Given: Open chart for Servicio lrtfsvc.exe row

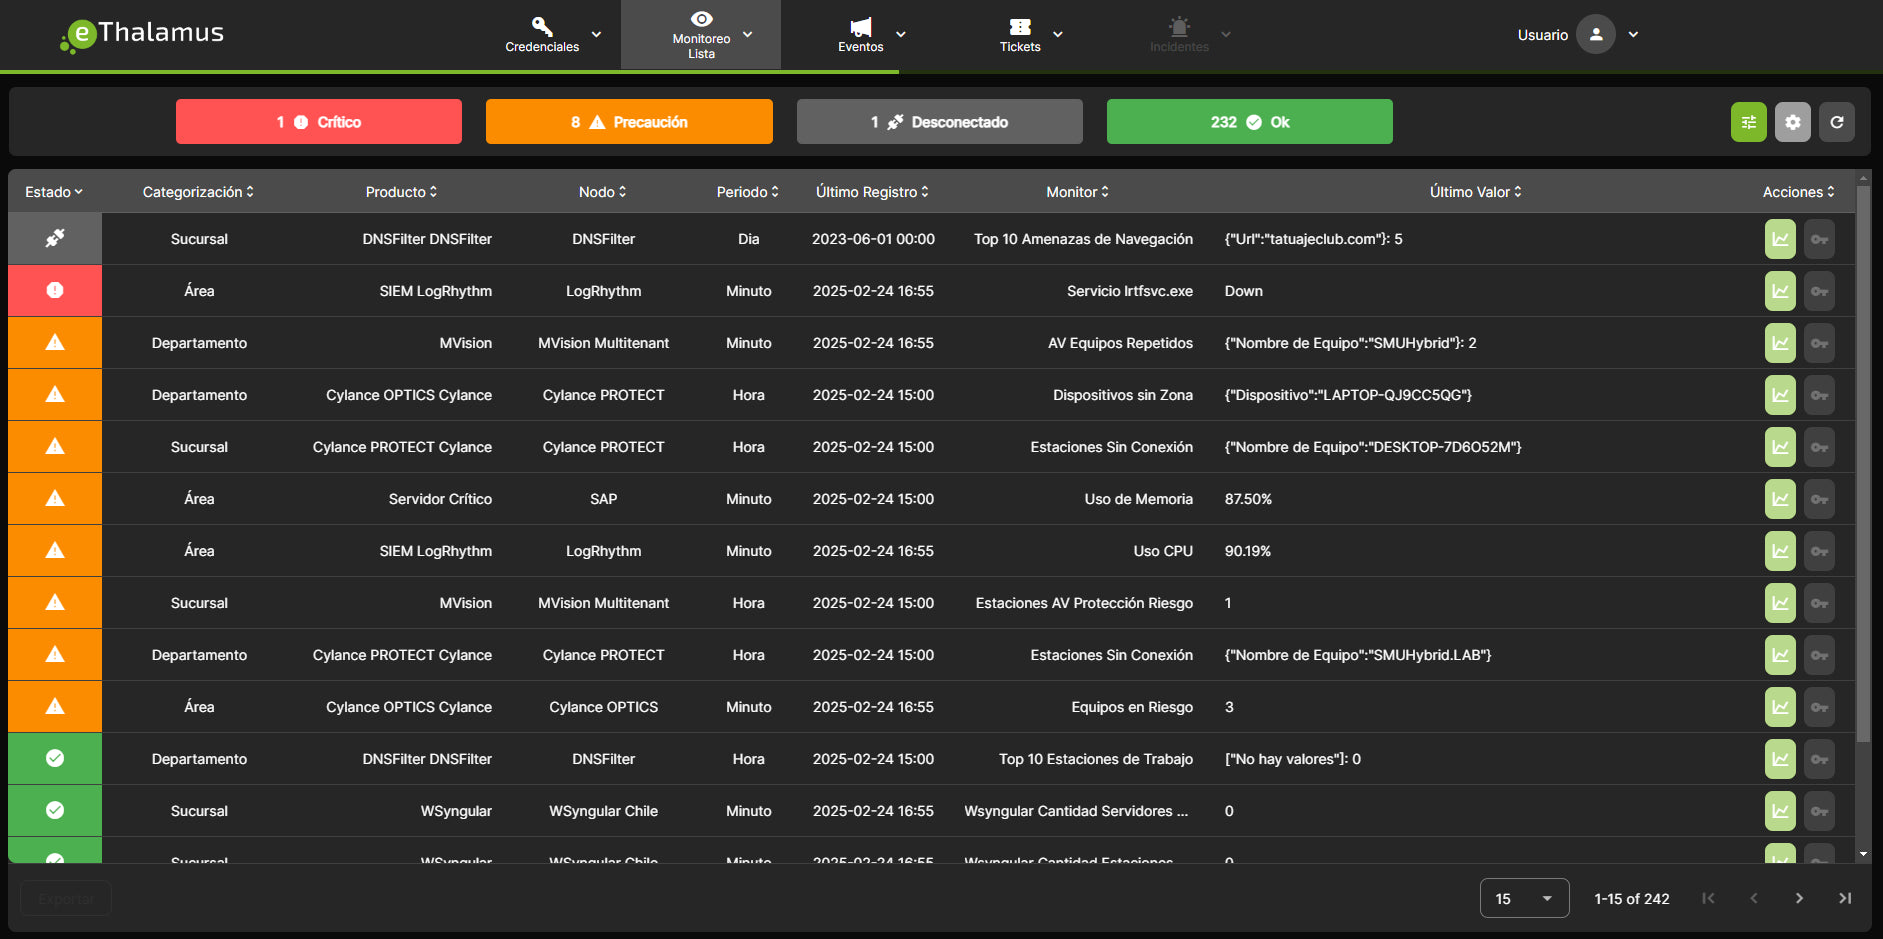Looking at the screenshot, I should [x=1780, y=291].
